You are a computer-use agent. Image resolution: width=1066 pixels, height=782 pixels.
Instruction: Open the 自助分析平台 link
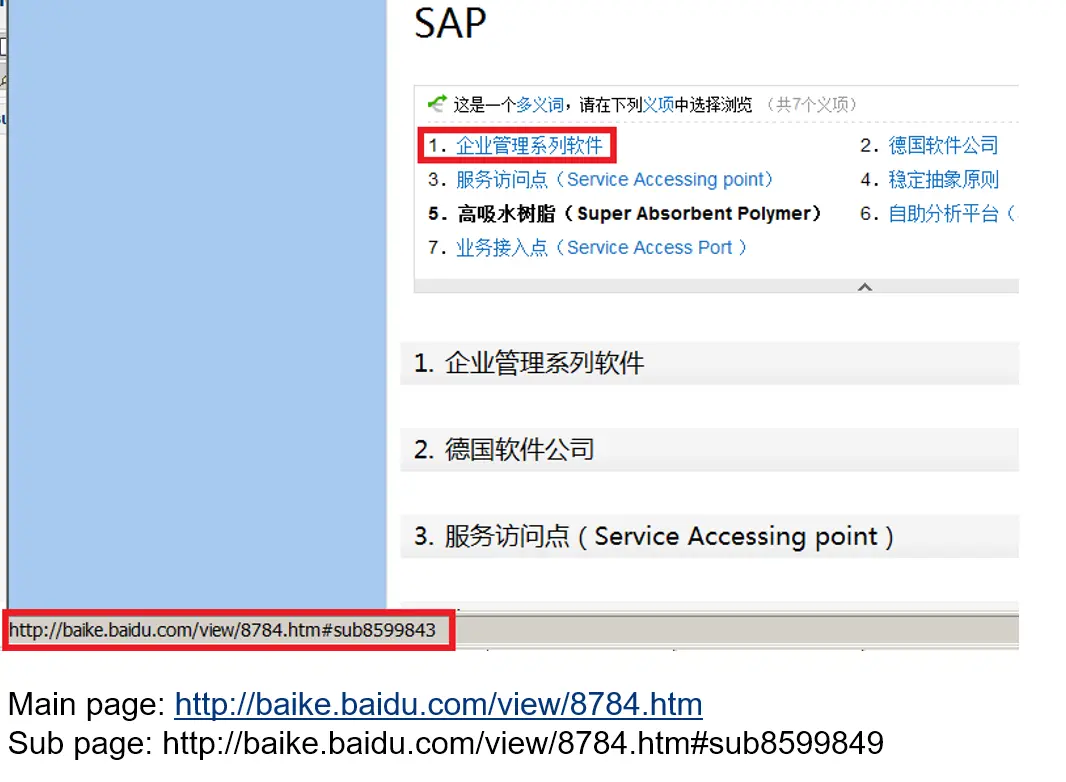click(952, 214)
